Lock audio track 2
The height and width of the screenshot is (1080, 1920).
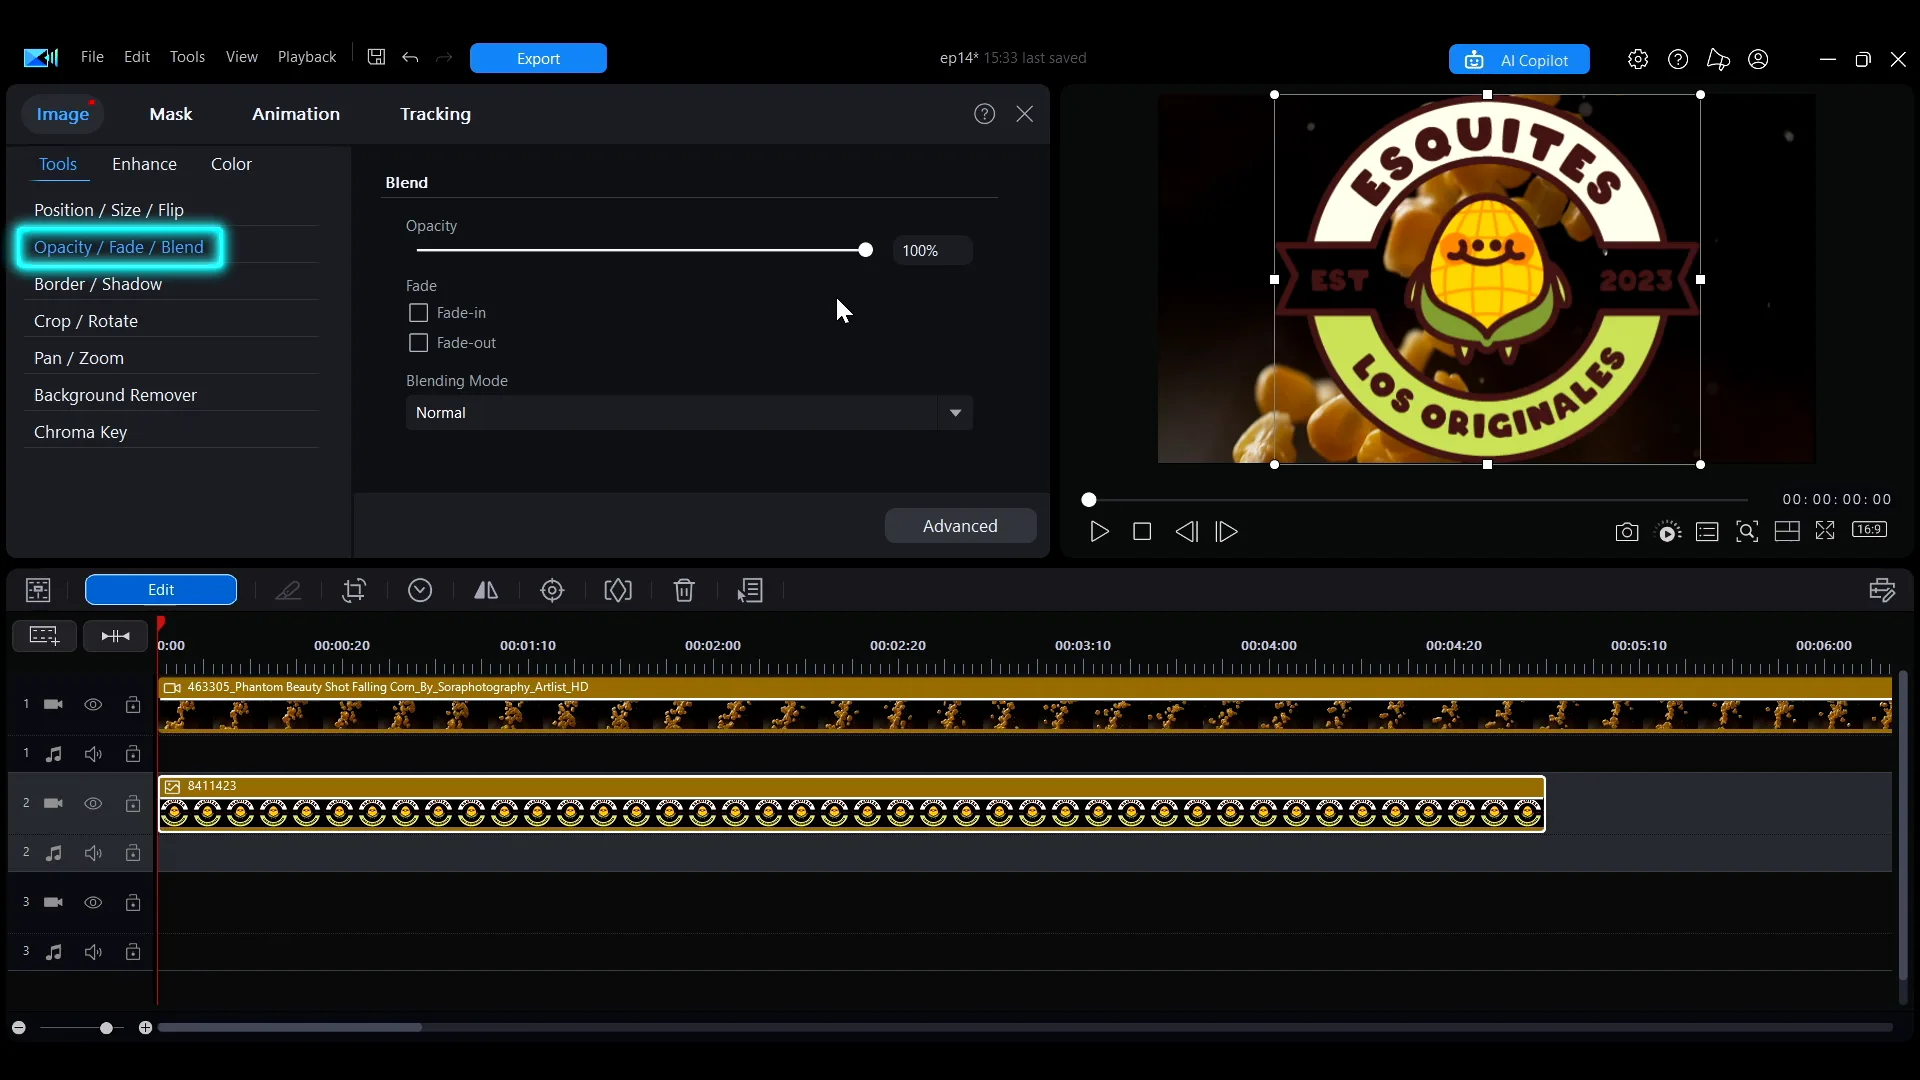(x=132, y=853)
